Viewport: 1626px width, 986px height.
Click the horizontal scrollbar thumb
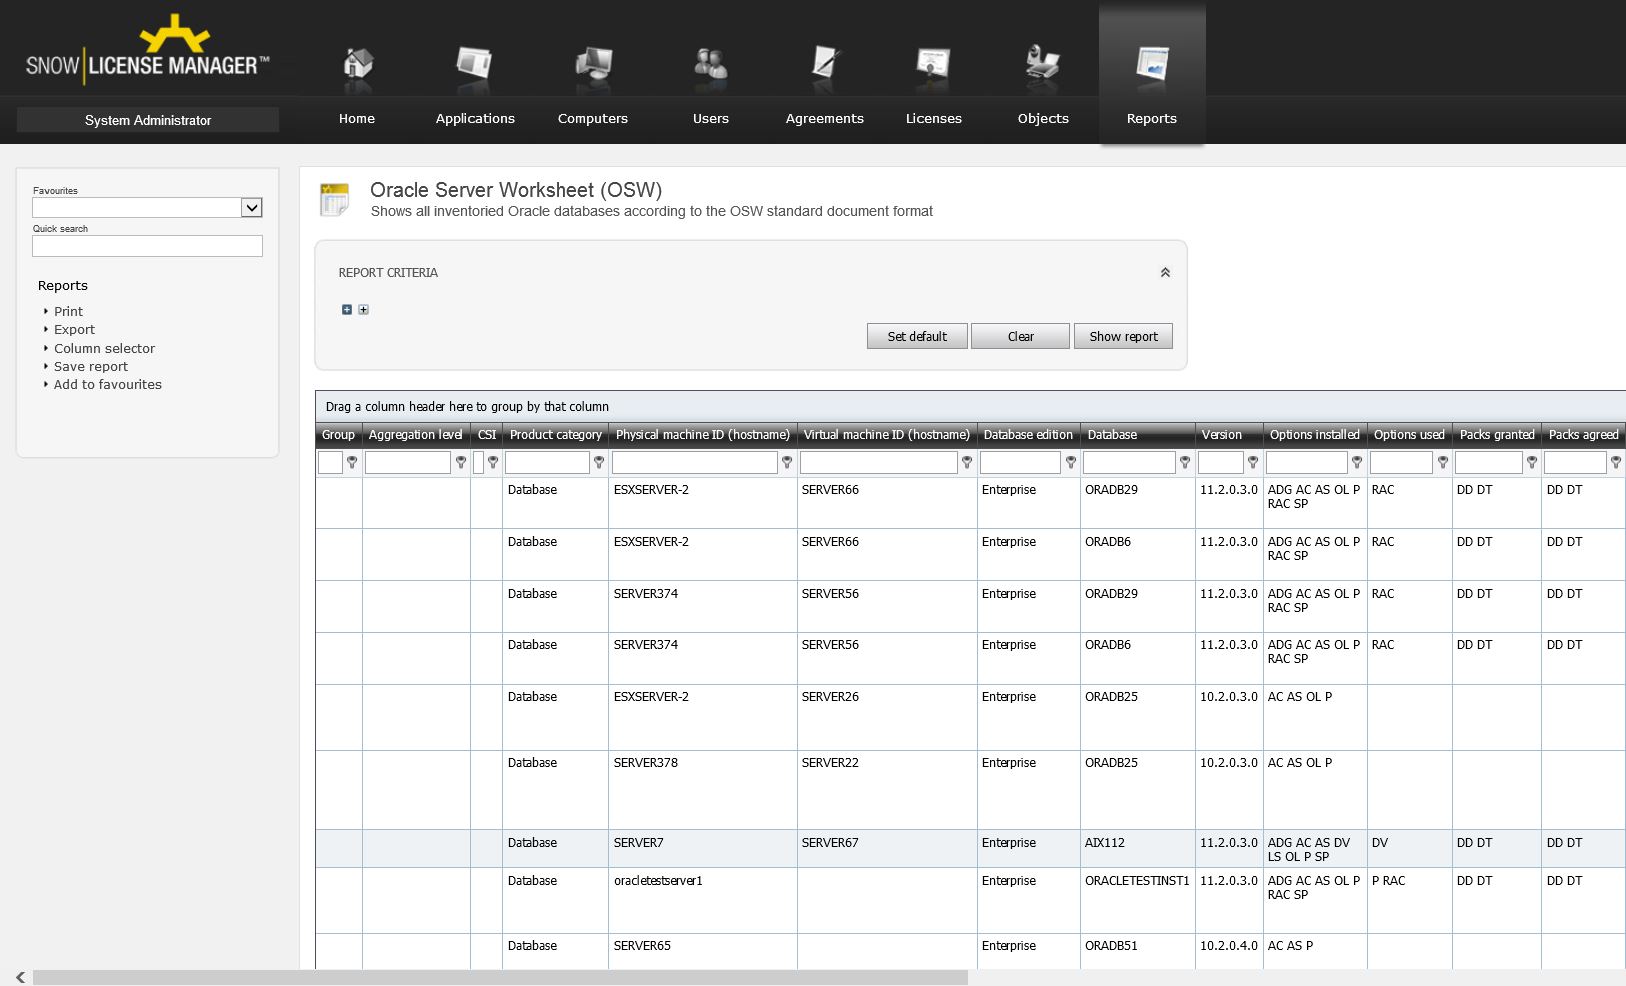point(500,977)
